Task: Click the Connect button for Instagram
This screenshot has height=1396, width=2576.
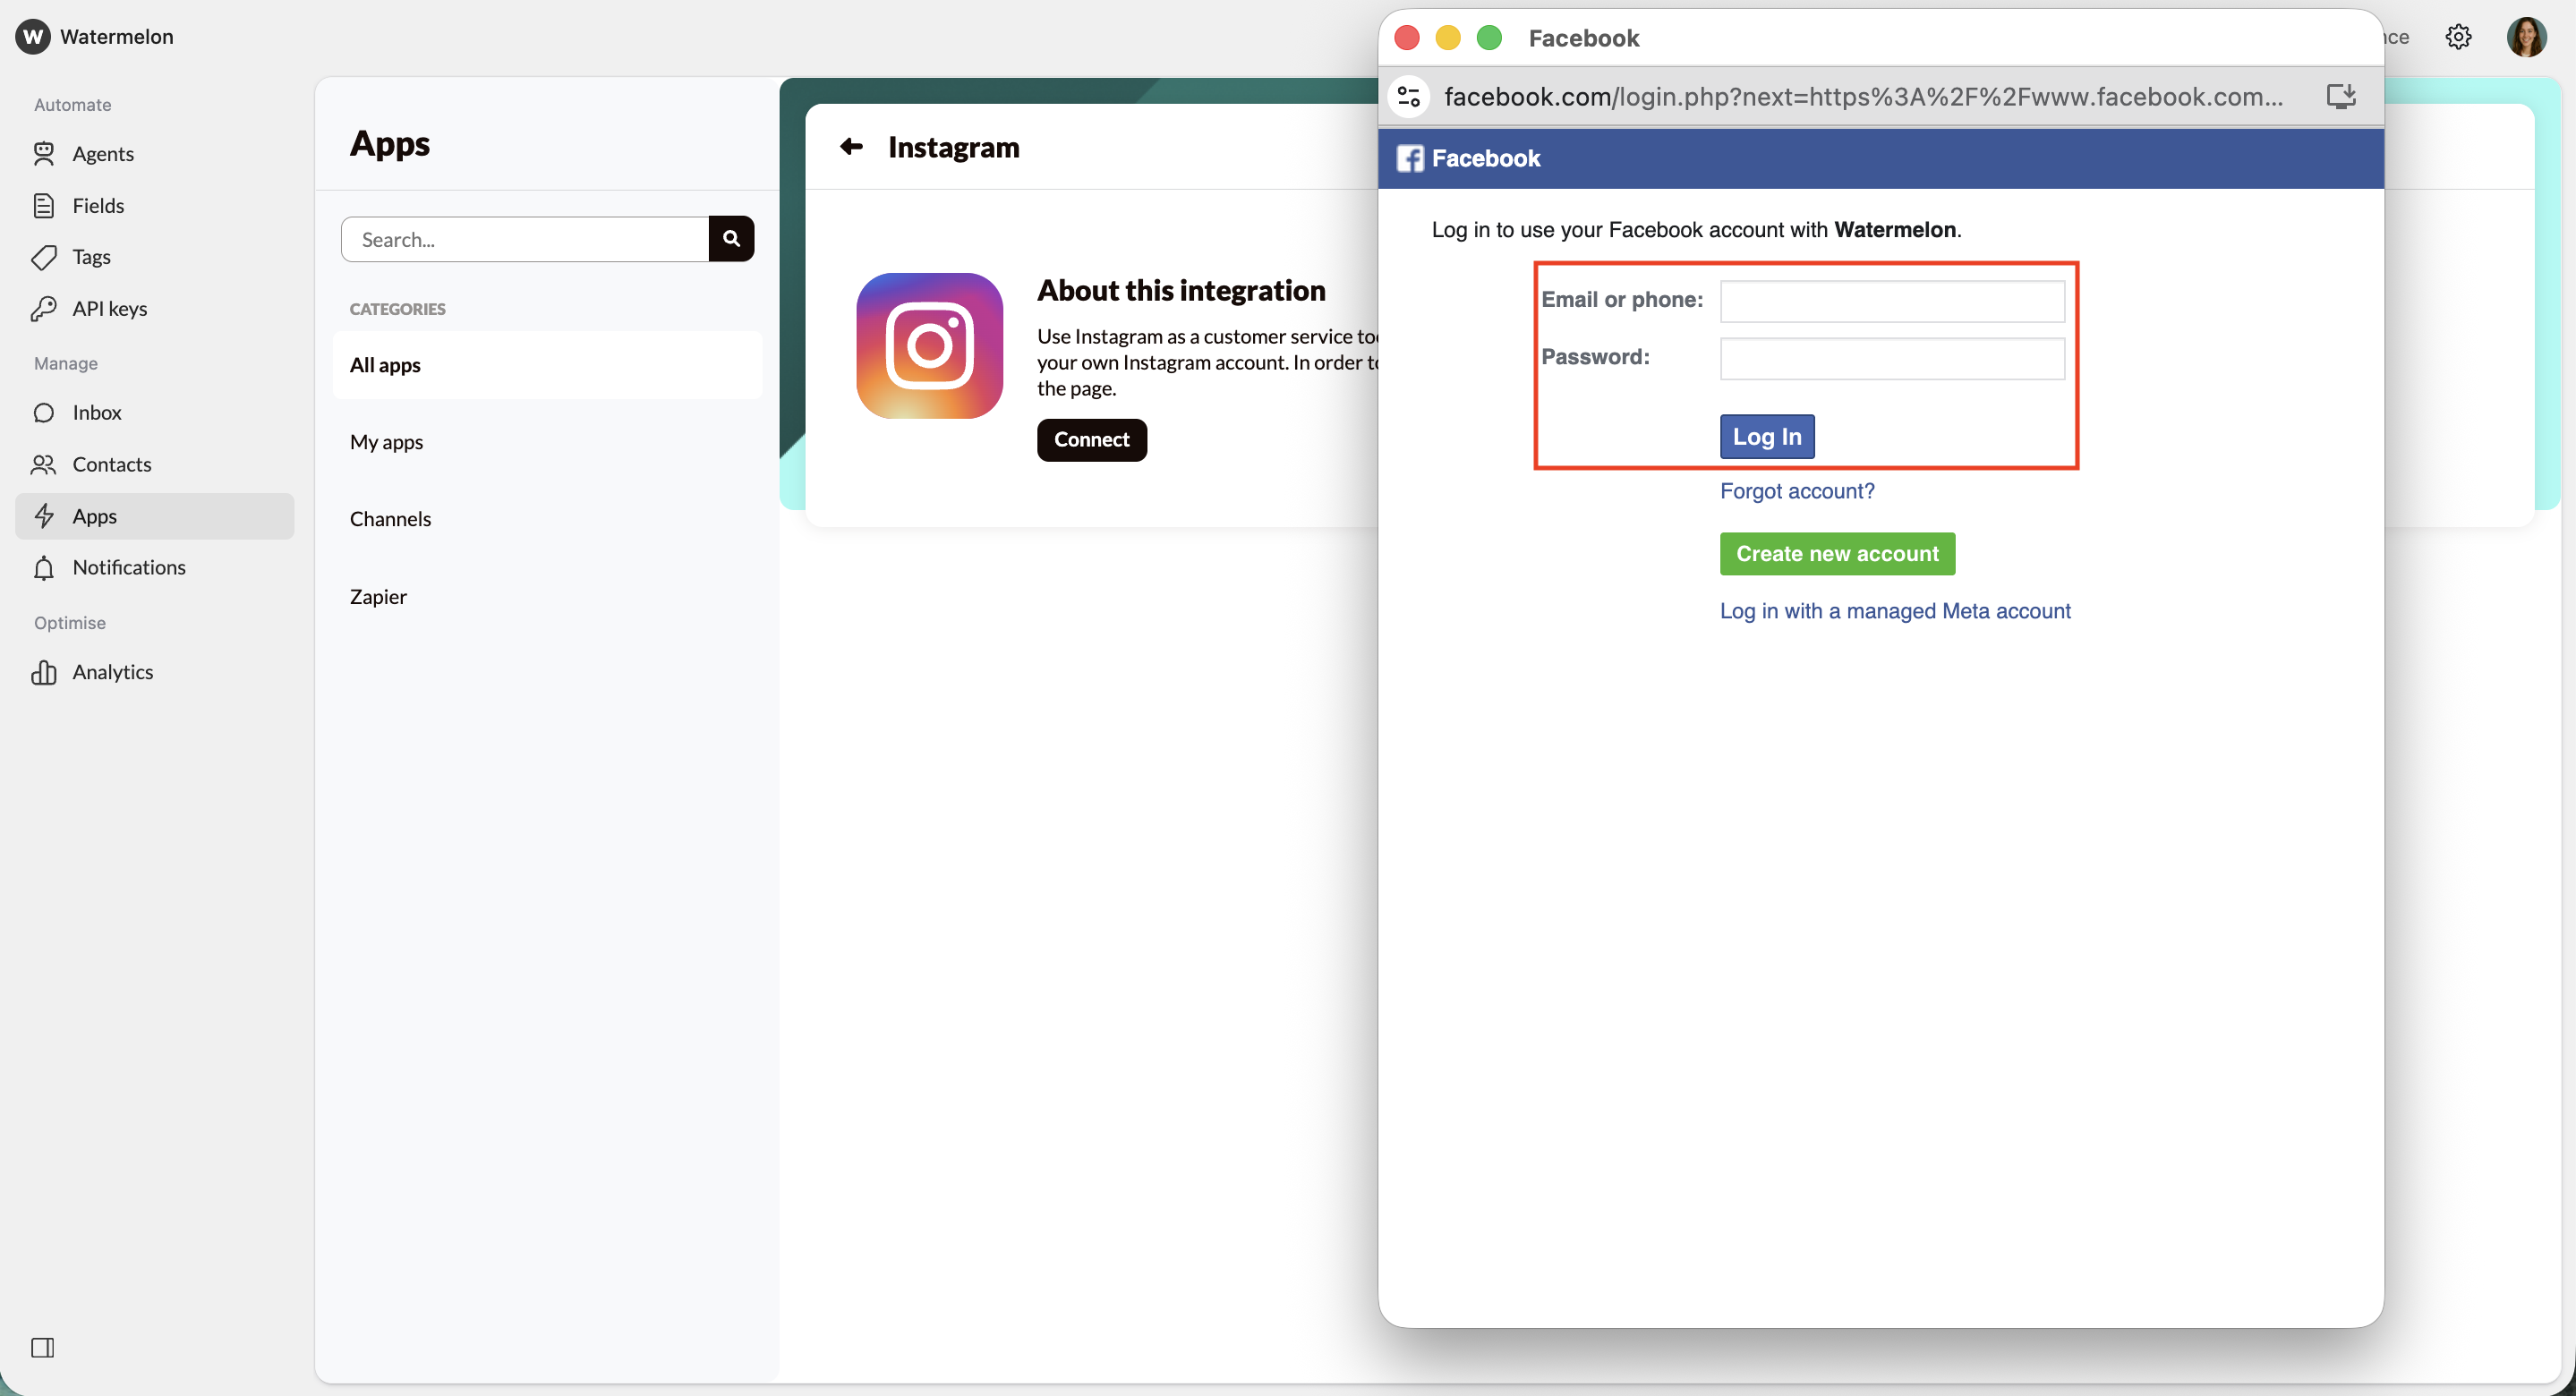Action: coord(1091,439)
